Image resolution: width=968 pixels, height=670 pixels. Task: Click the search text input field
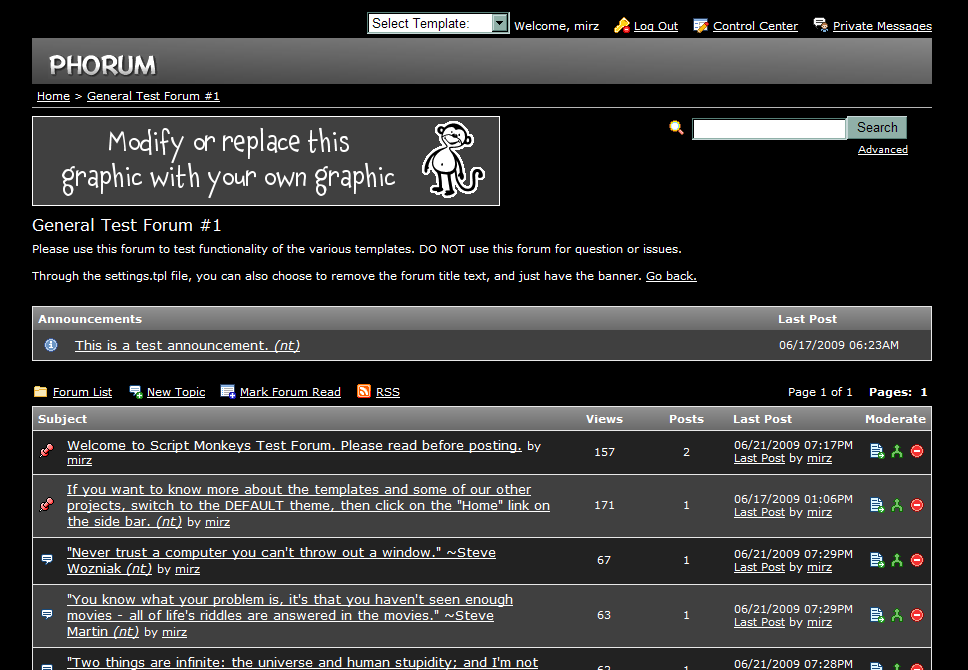(x=769, y=128)
